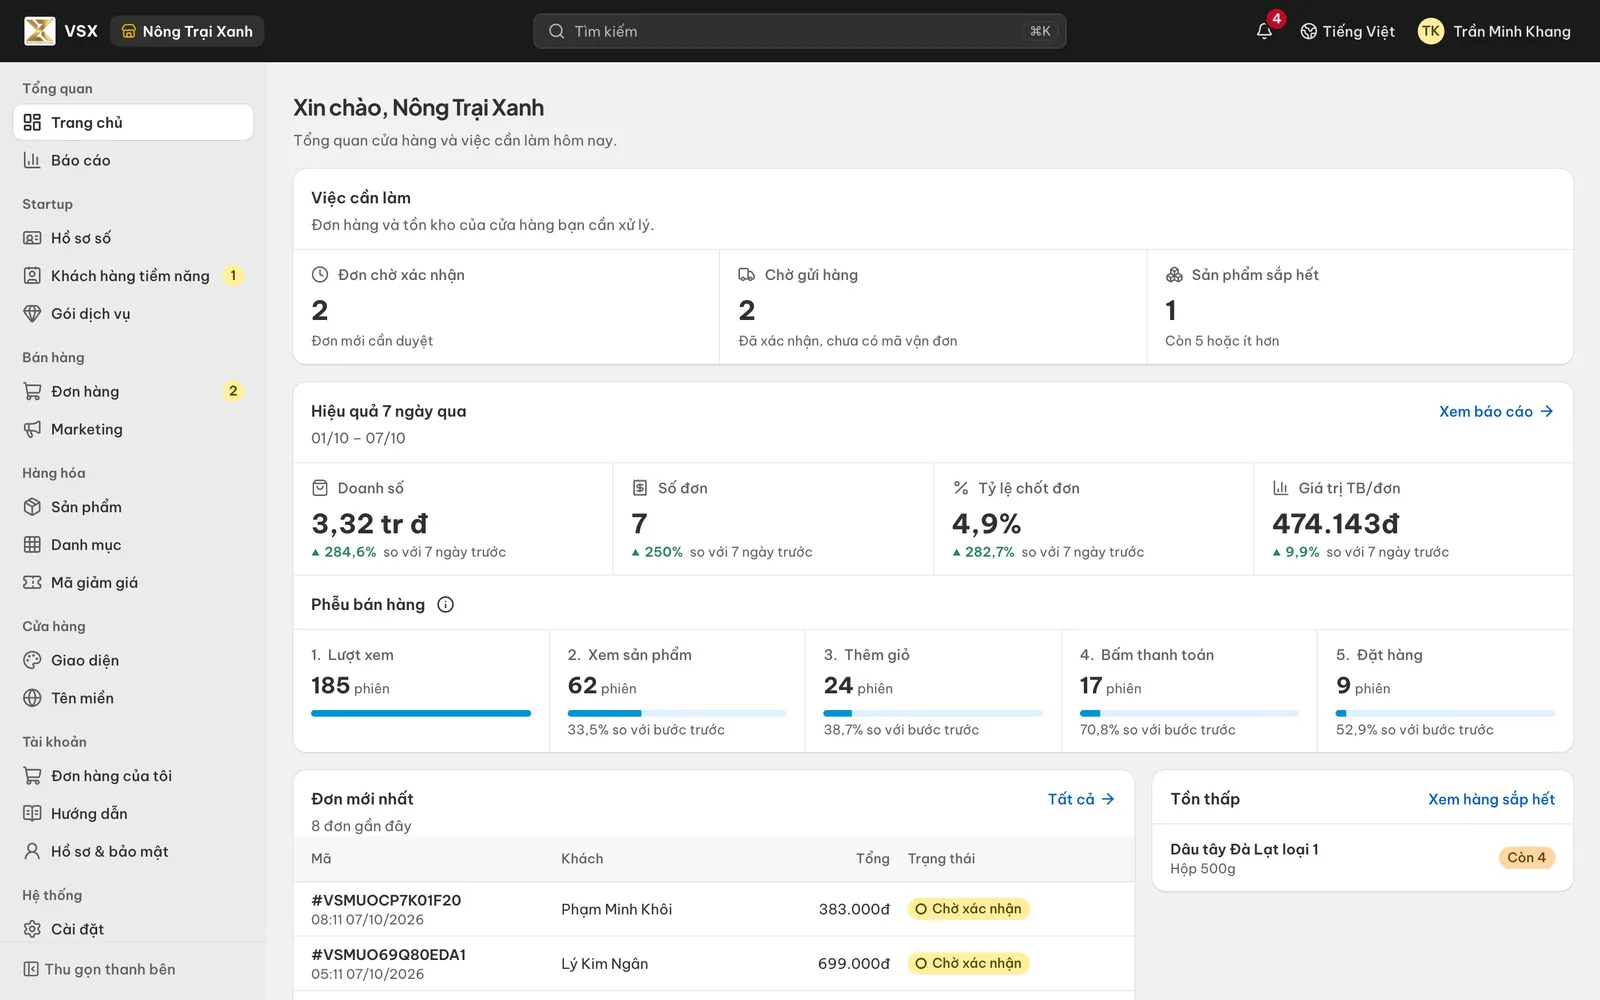The height and width of the screenshot is (1000, 1600).
Task: Collapse sidebar with Thu gọn thanh bên
Action: 100,969
